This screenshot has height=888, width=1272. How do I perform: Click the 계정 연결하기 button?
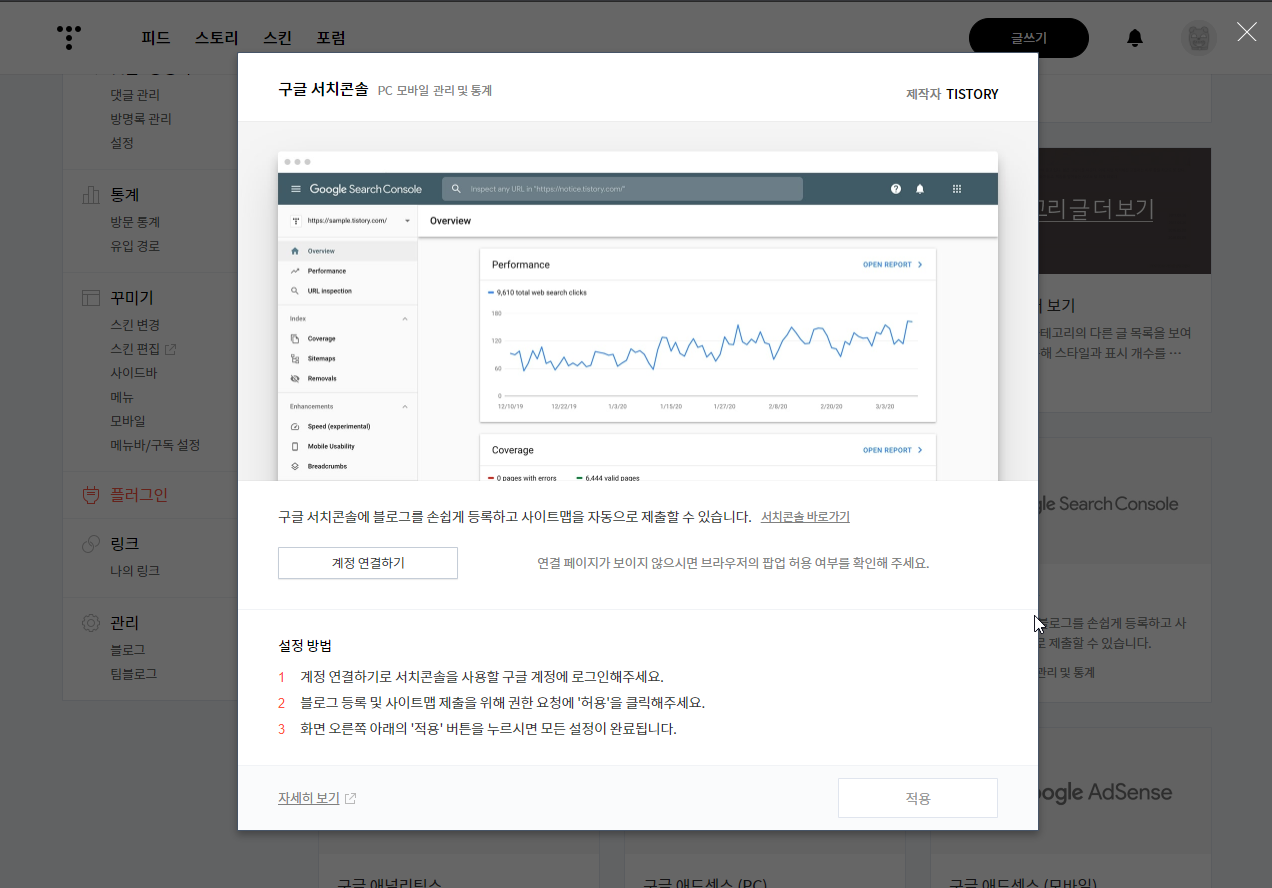click(x=368, y=563)
